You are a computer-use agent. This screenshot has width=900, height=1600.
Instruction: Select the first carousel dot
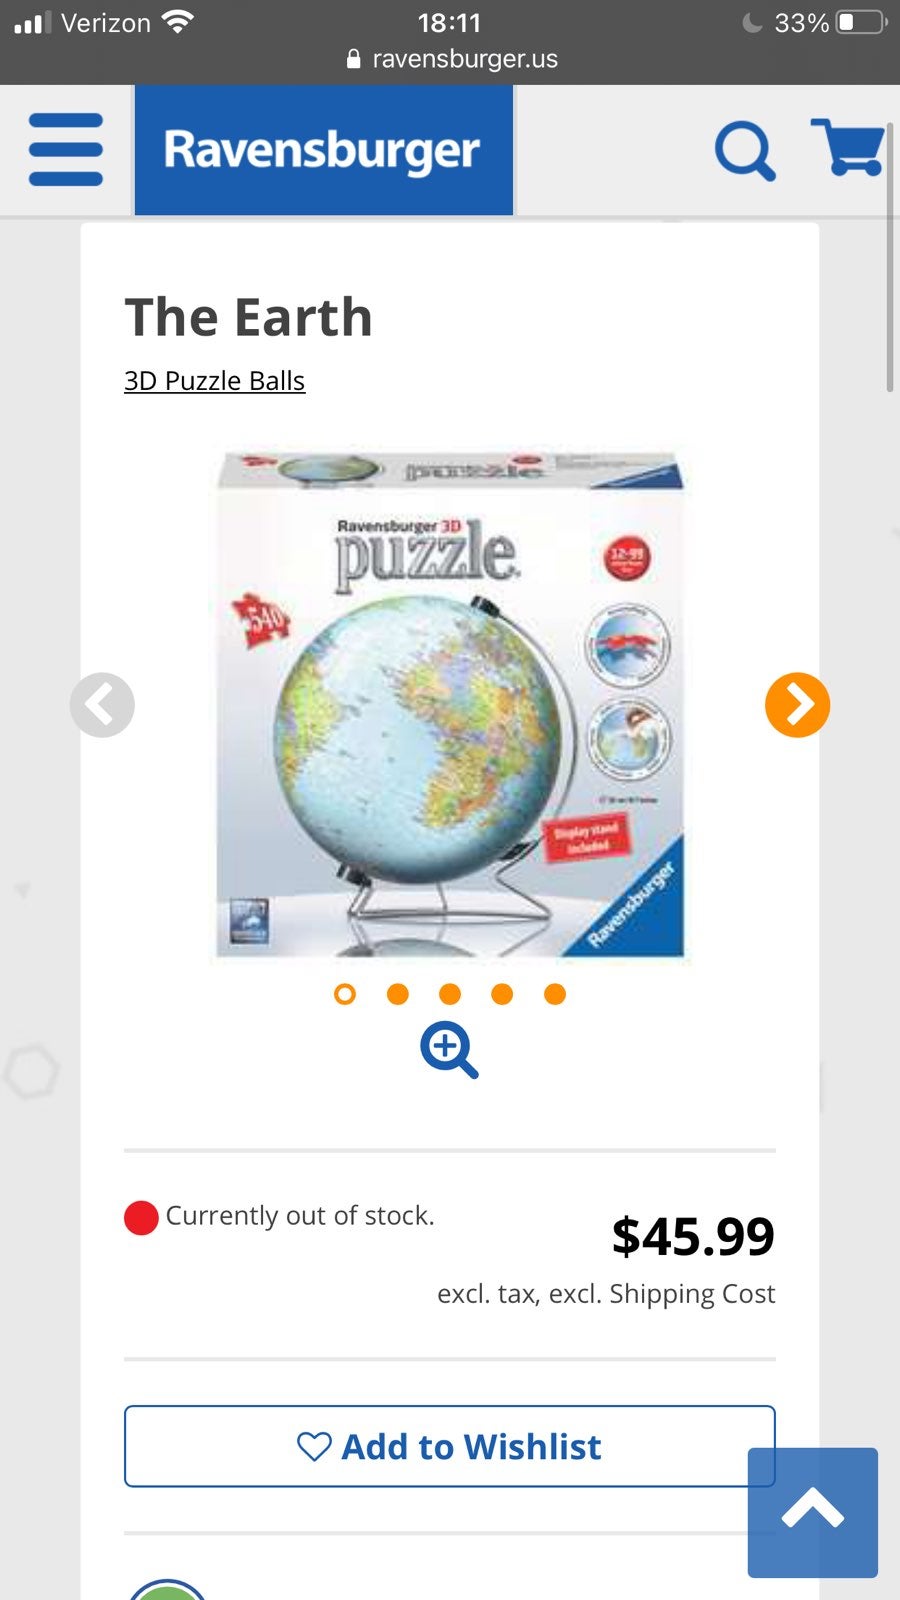click(345, 994)
